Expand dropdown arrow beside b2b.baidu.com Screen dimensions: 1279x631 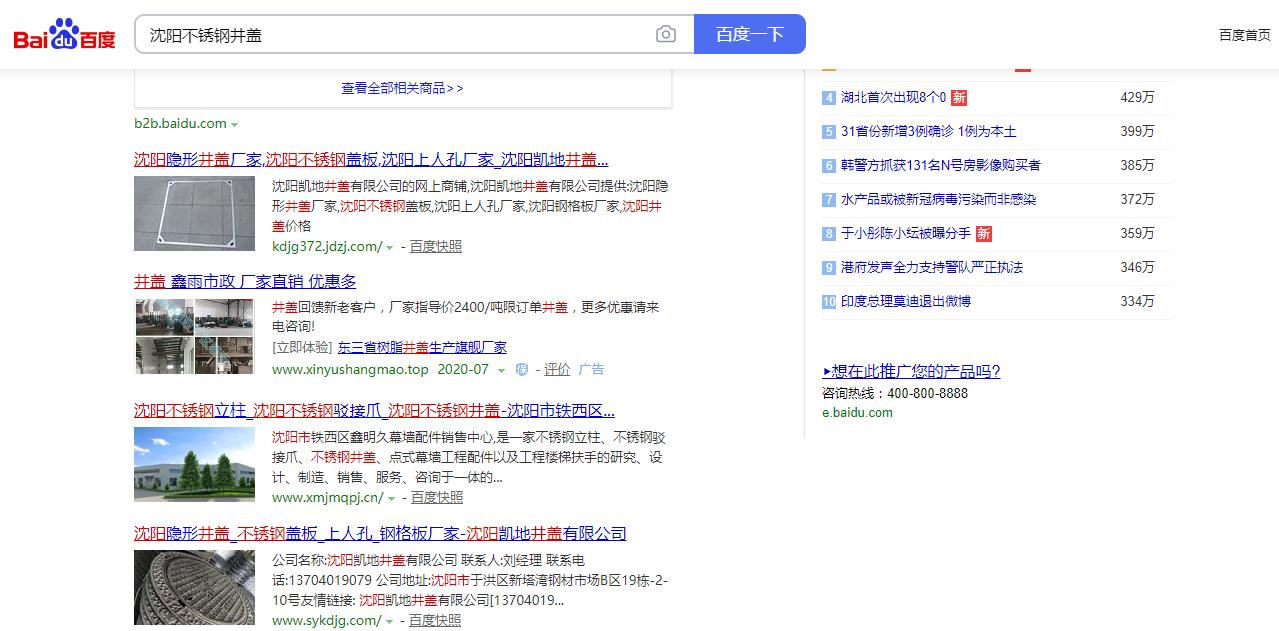[x=235, y=125]
